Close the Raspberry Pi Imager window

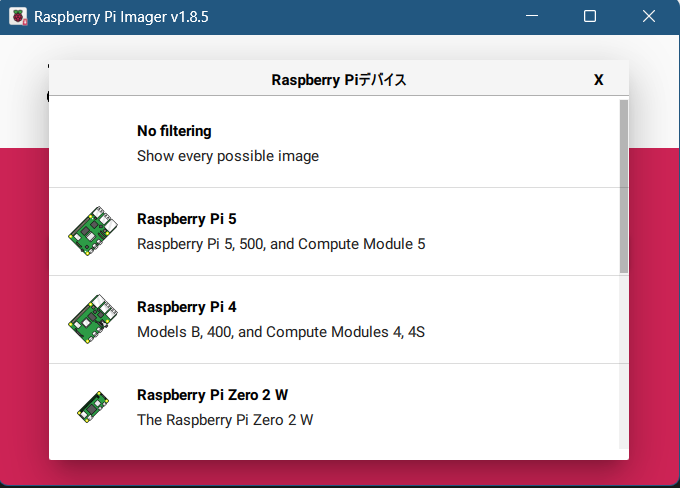pos(649,16)
